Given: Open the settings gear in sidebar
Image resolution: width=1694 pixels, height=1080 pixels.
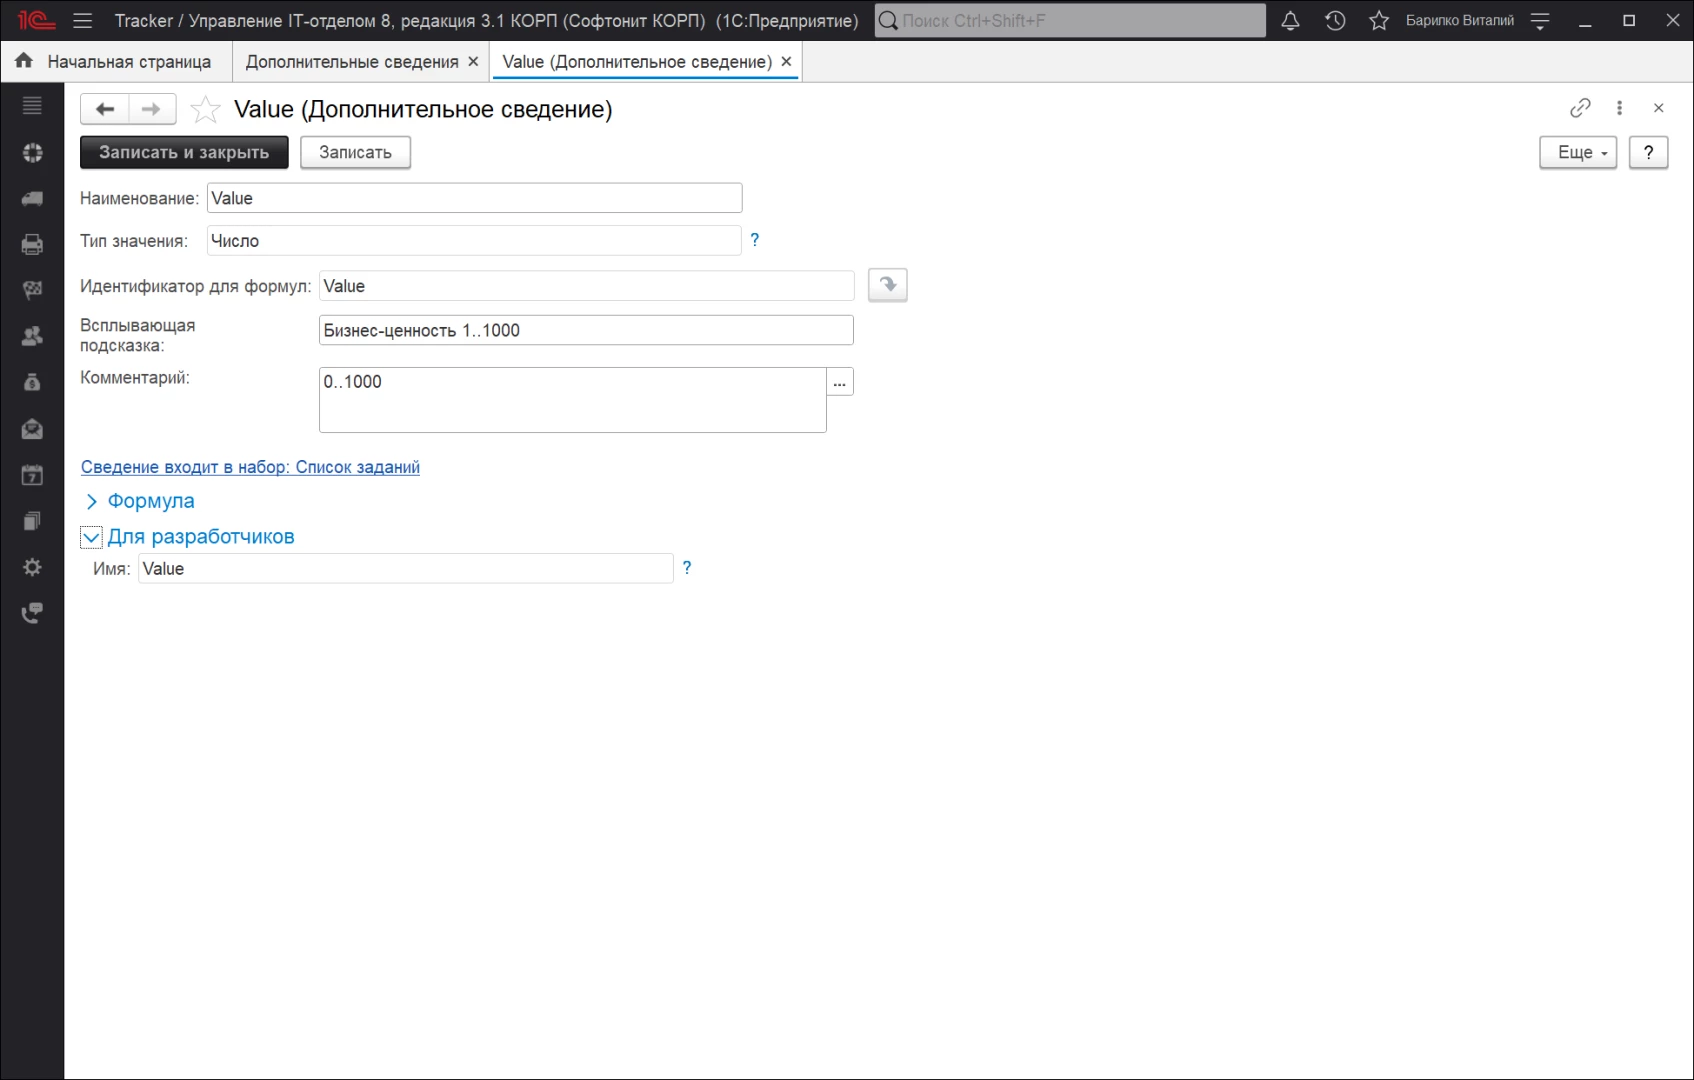Looking at the screenshot, I should [32, 567].
